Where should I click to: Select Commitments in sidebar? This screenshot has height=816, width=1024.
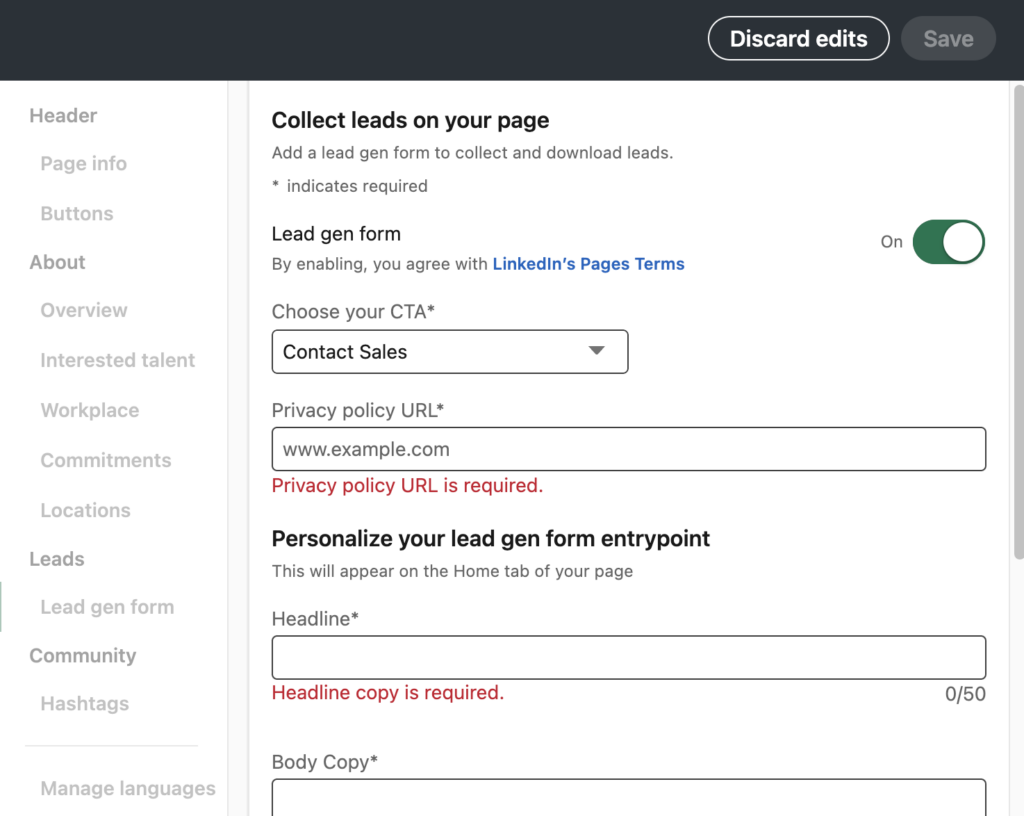[105, 460]
